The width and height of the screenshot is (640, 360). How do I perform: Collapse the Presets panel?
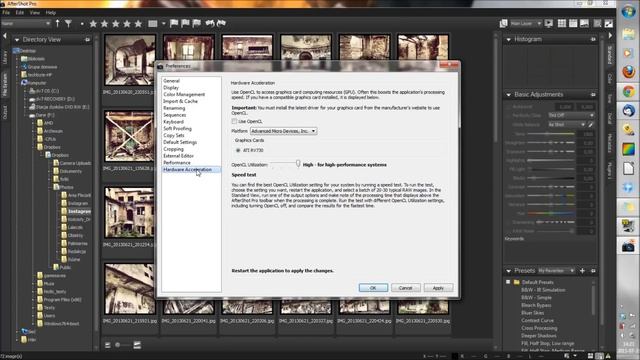509,271
